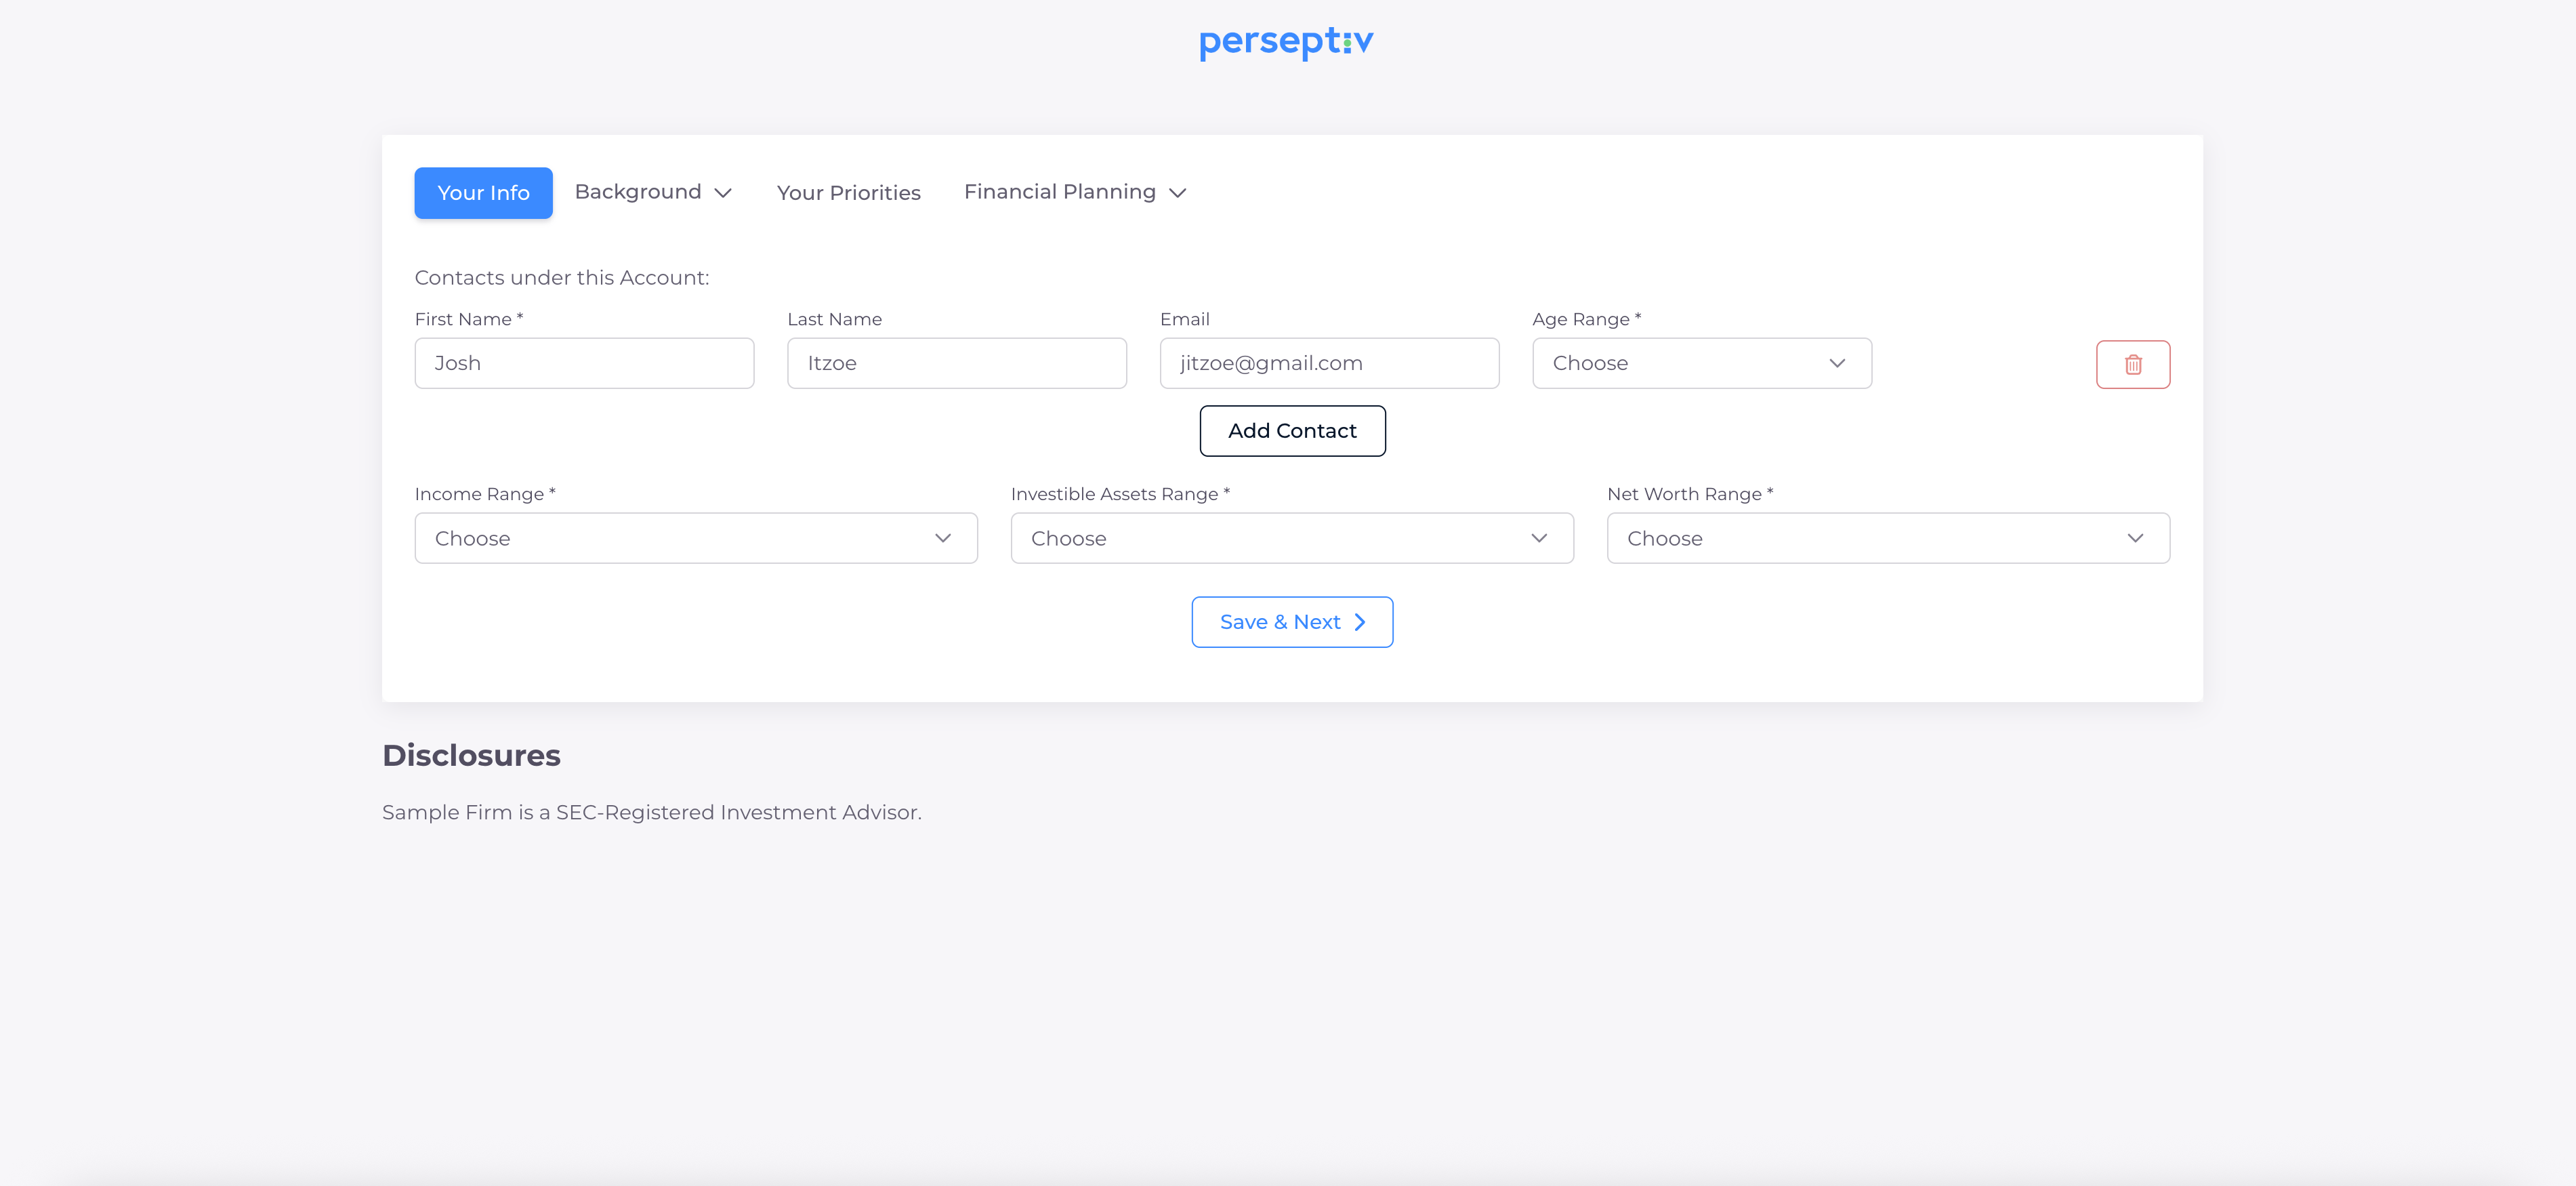Open the Income Range dropdown

point(695,538)
